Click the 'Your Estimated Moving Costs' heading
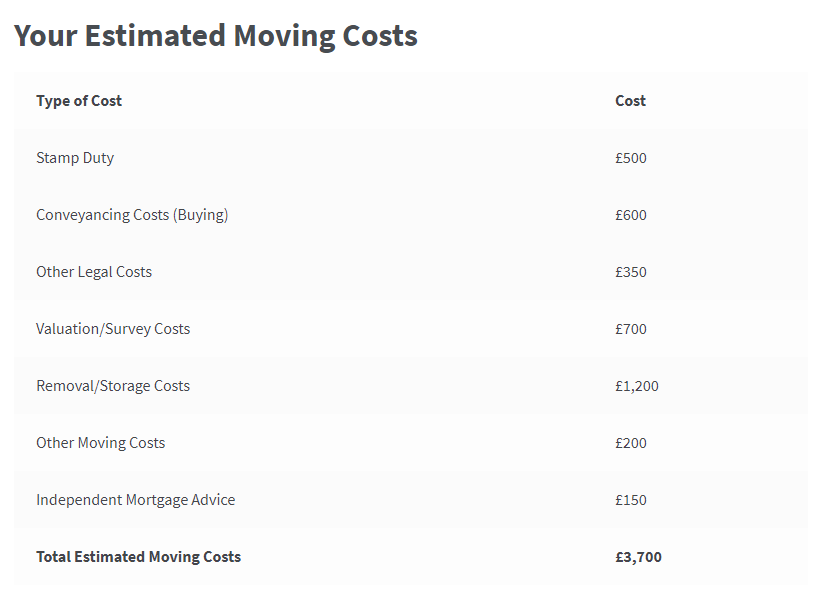This screenshot has width=825, height=605. pos(216,36)
